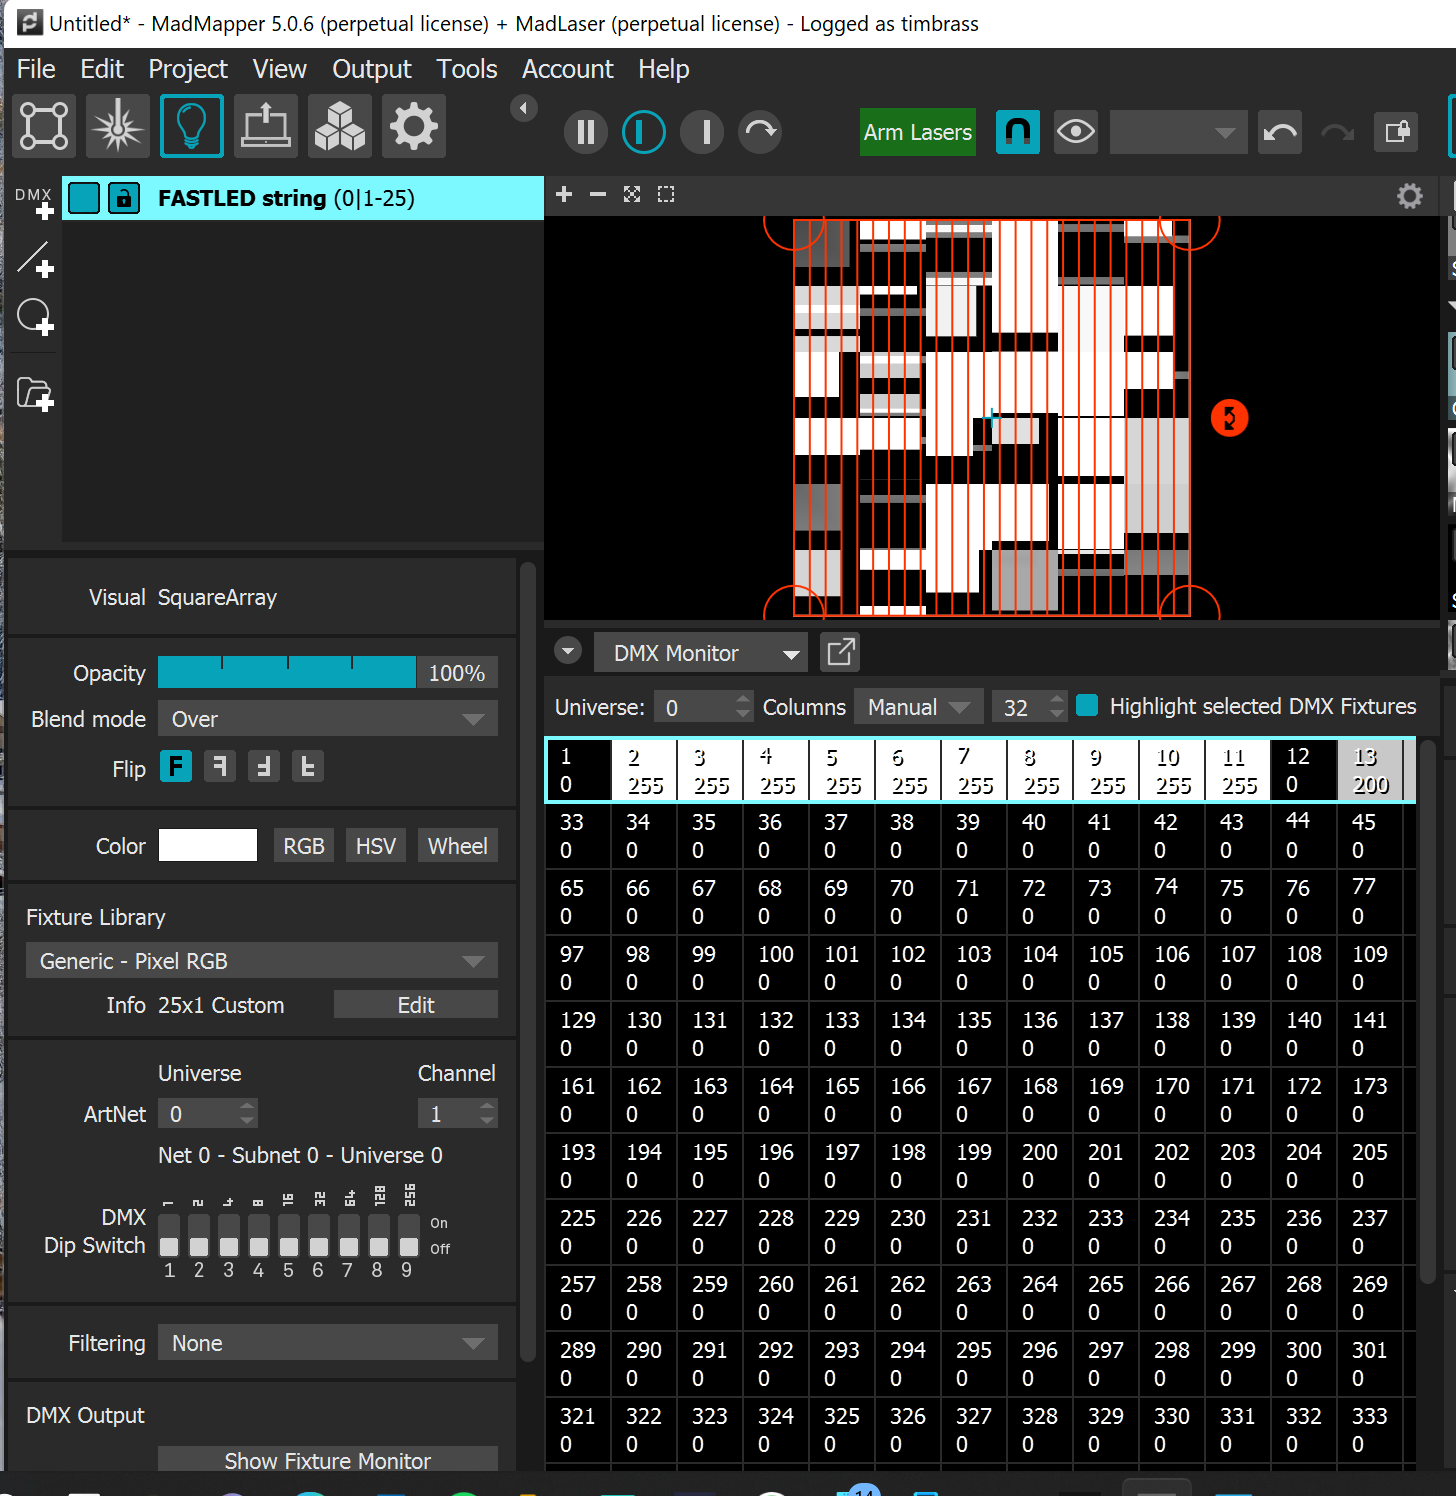The image size is (1456, 1496).
Task: Toggle lock on FASTLED string fixture
Action: (123, 198)
